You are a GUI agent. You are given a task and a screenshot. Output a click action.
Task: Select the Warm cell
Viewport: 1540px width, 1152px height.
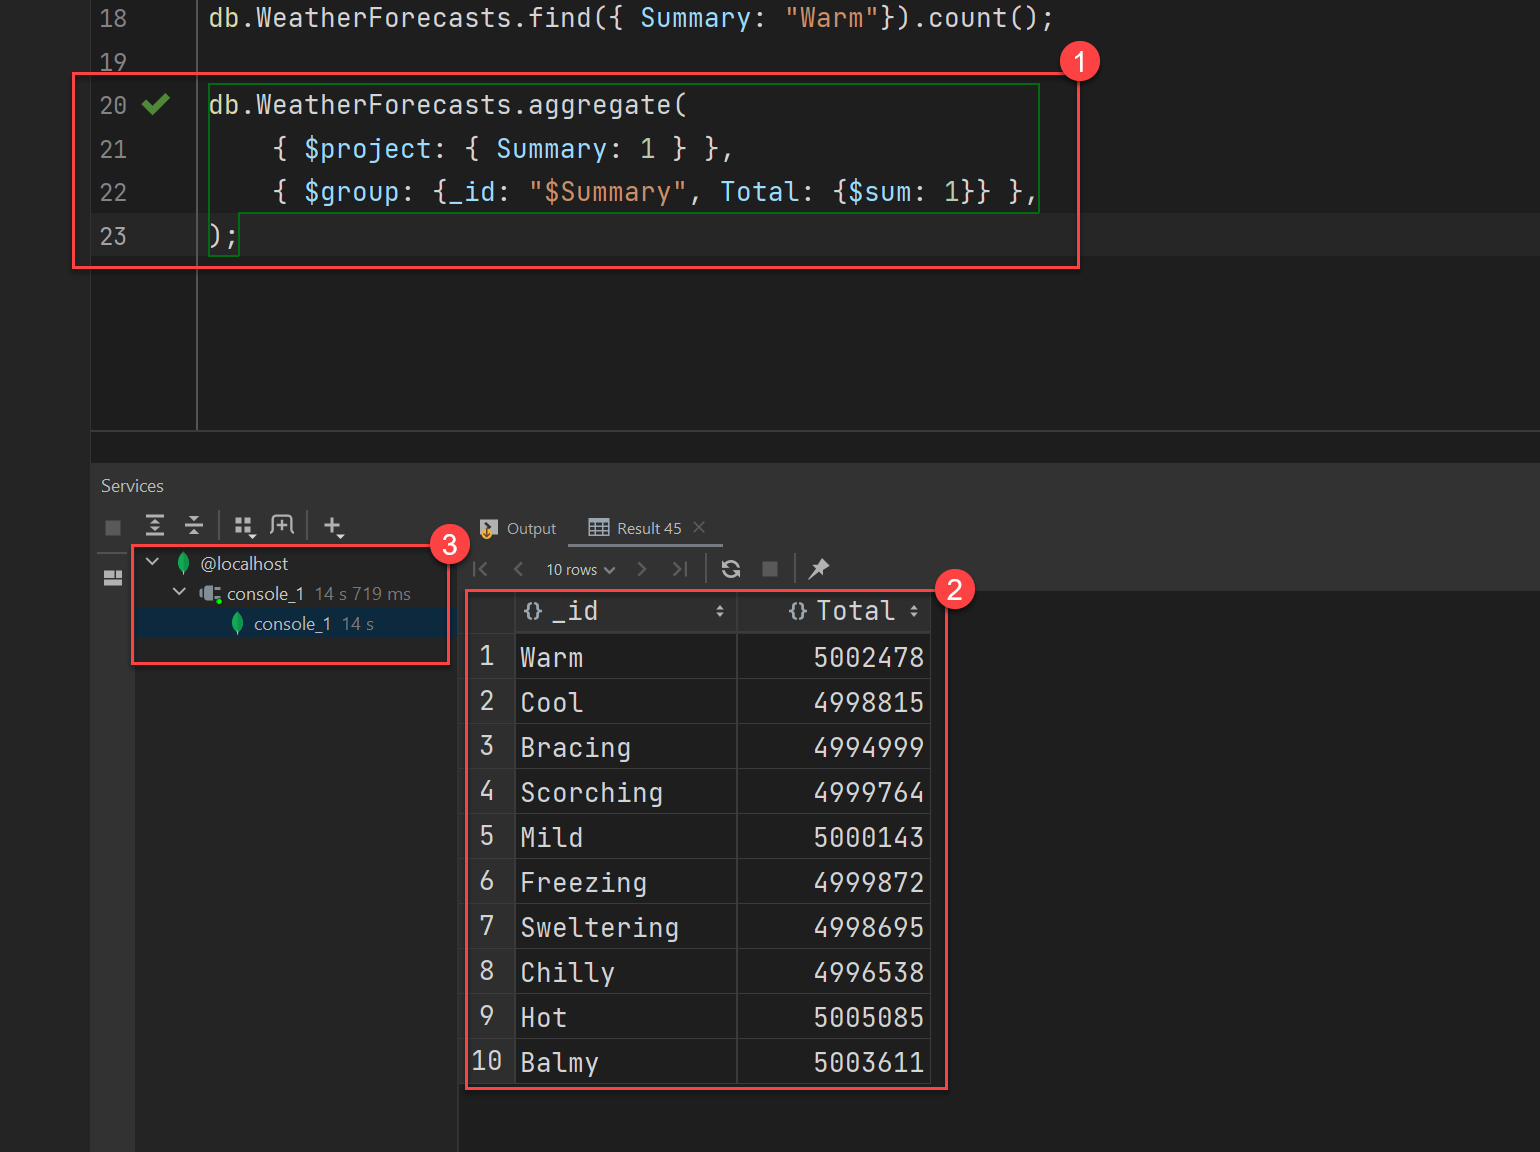coord(626,657)
